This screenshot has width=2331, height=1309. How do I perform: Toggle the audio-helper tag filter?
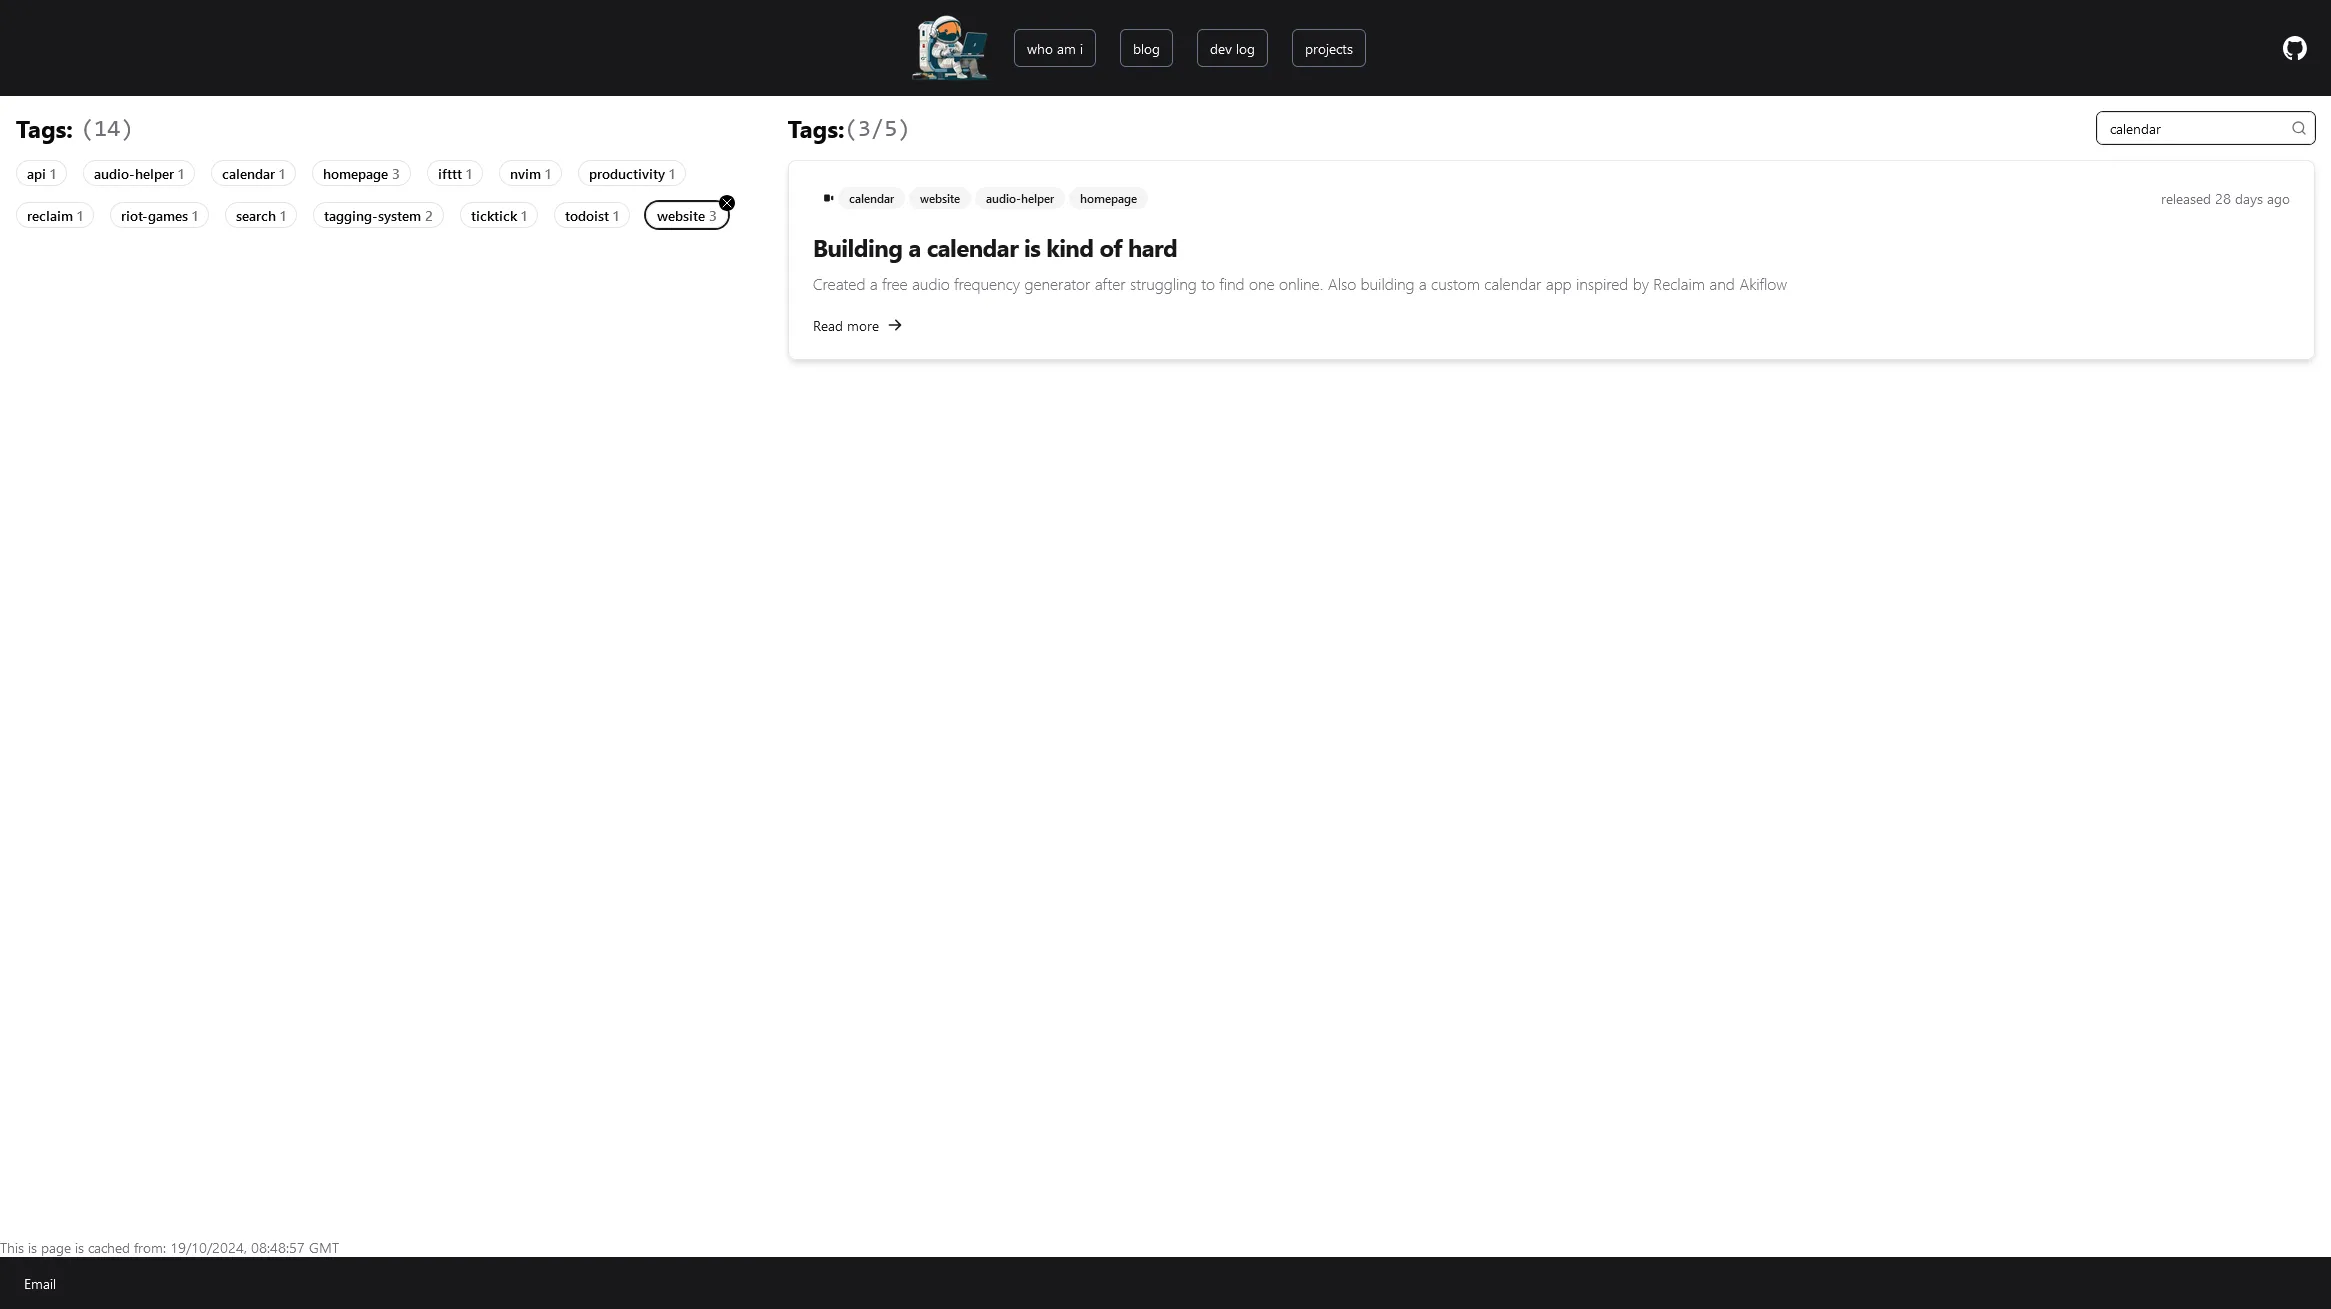139,174
